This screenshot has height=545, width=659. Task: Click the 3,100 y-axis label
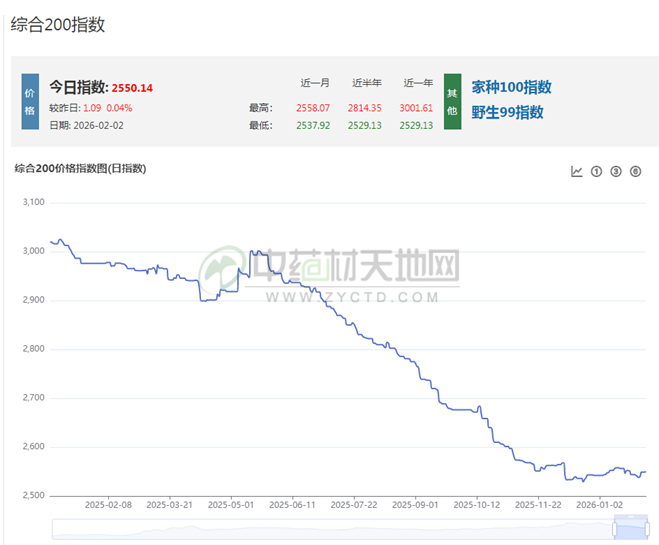(33, 202)
